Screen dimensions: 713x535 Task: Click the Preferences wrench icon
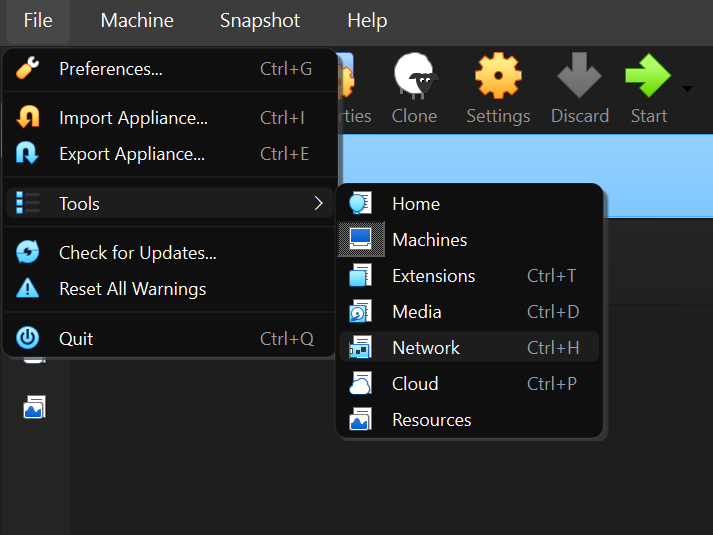click(28, 69)
